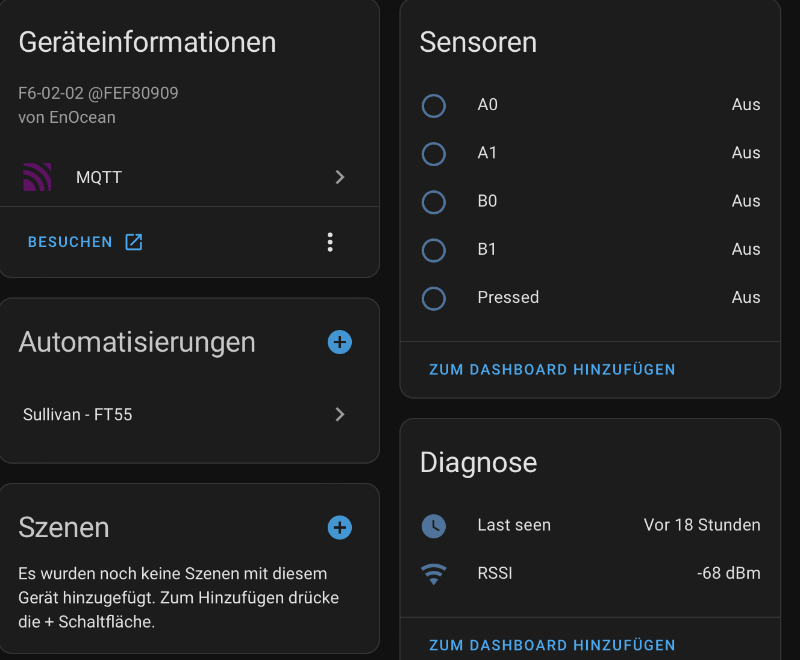Open the B1 sensor entity row
Viewport: 800px width, 660px height.
590,249
